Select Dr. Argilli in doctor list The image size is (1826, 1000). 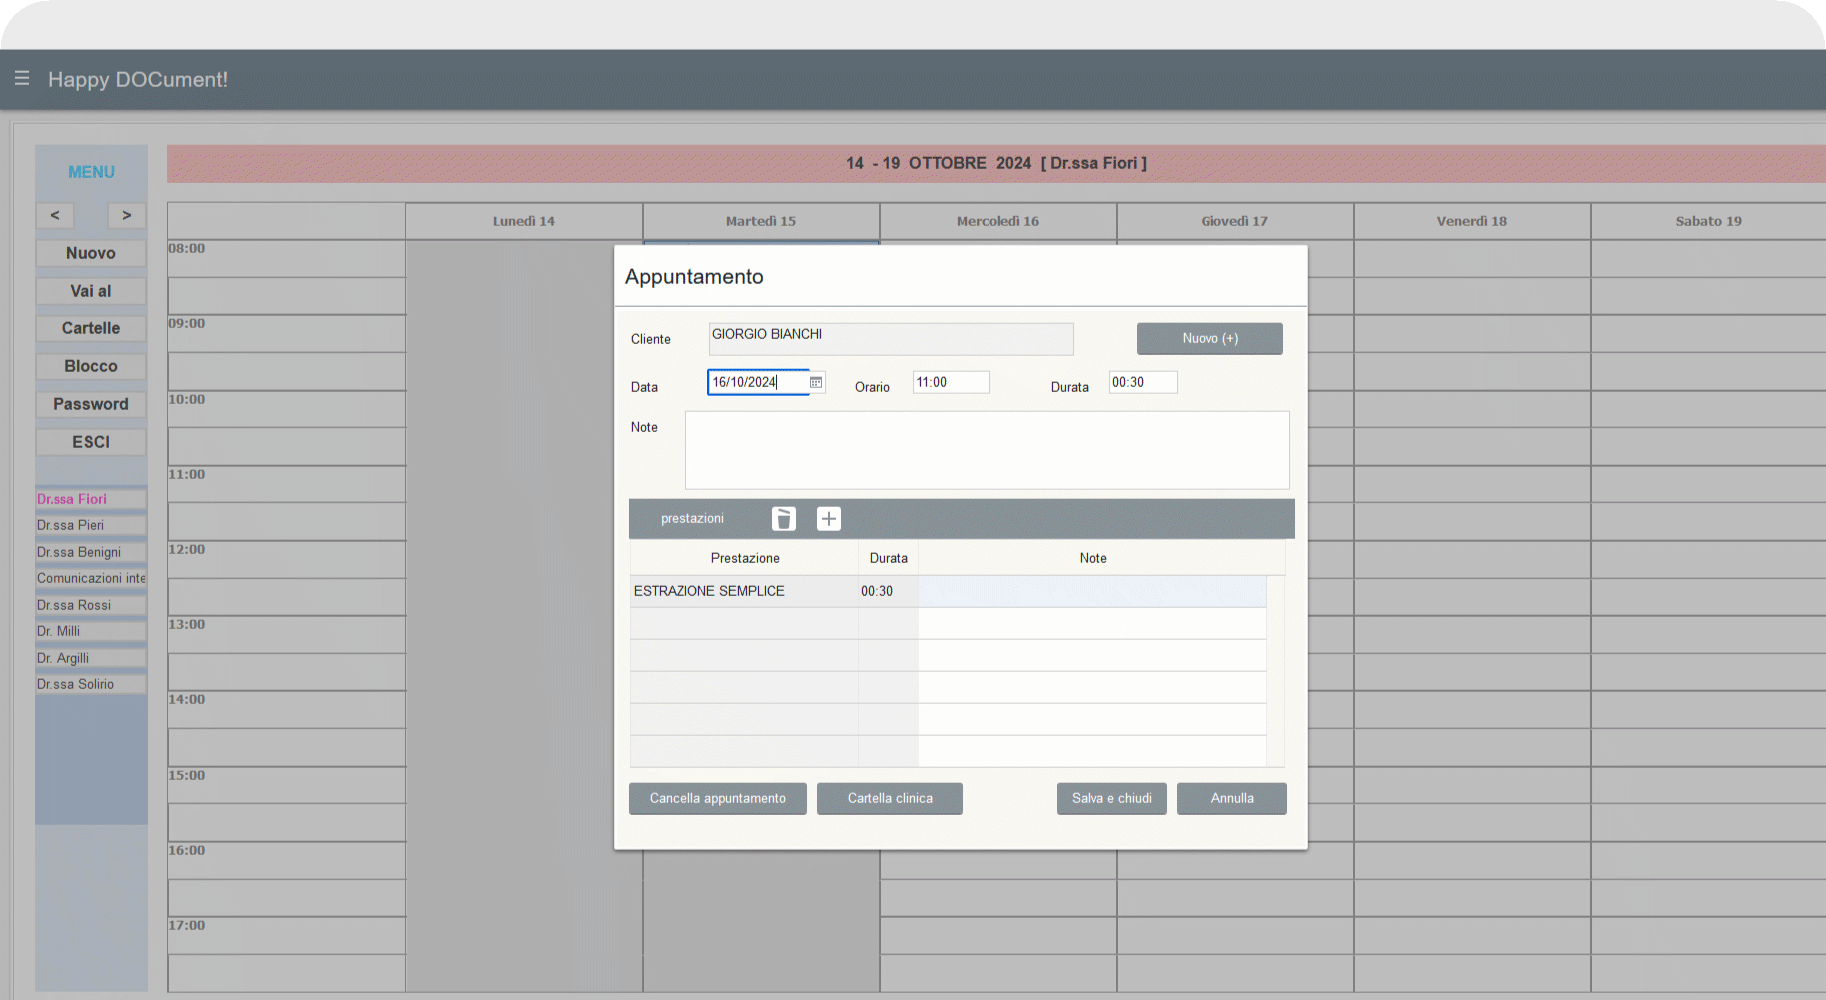pos(63,658)
